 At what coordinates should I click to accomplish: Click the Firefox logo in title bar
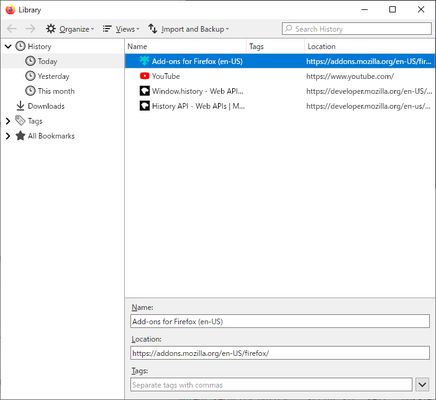point(10,10)
